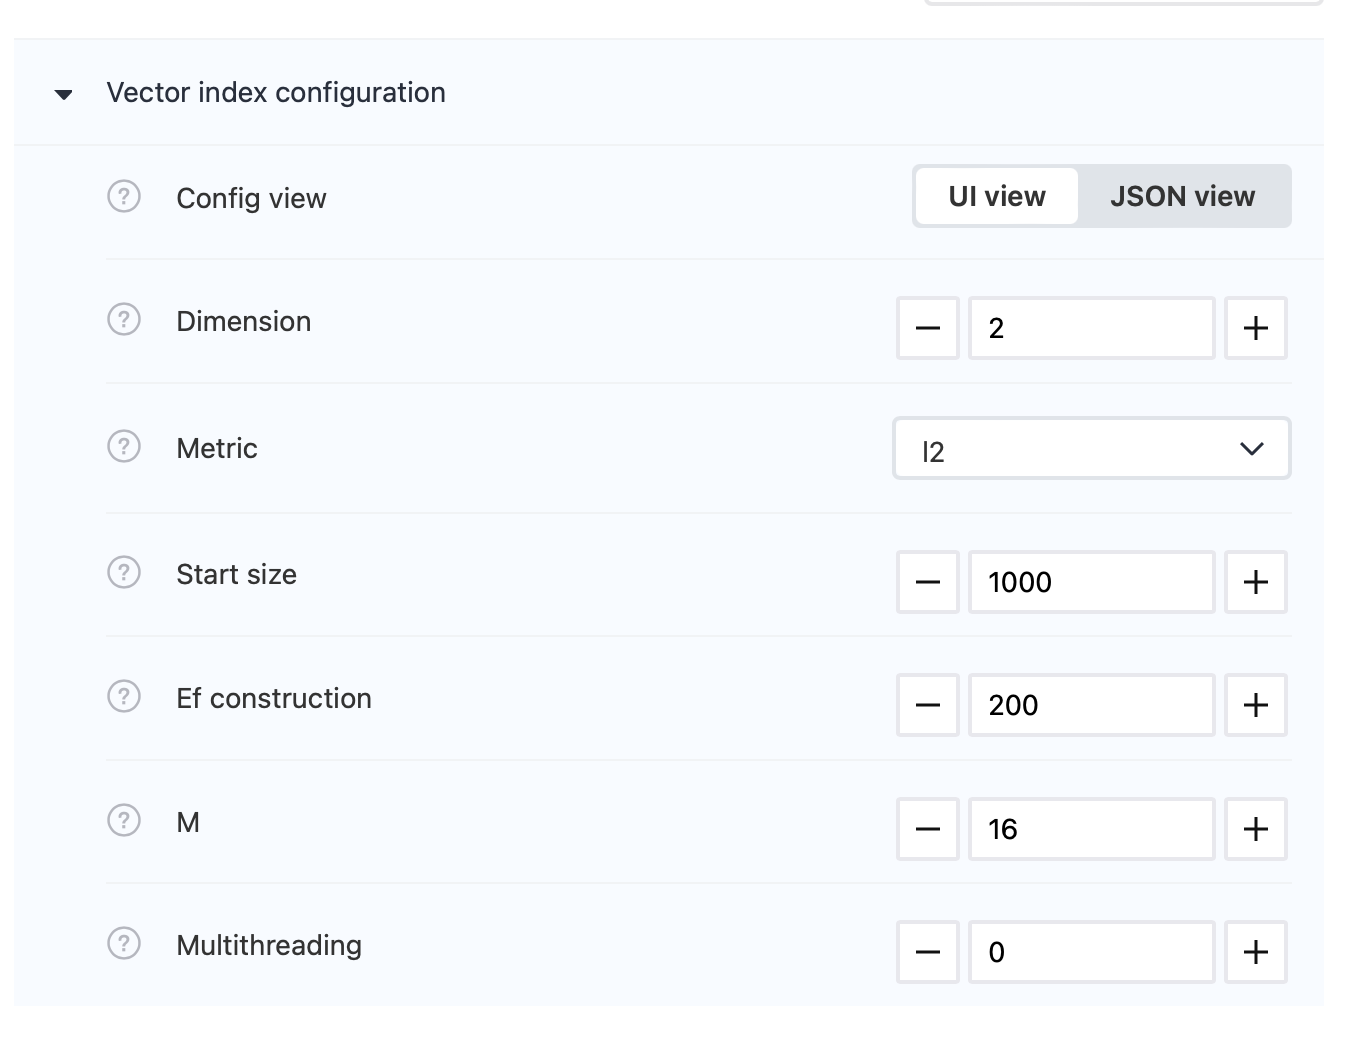Increase the Dimension value
The height and width of the screenshot is (1058, 1362).
tap(1256, 328)
